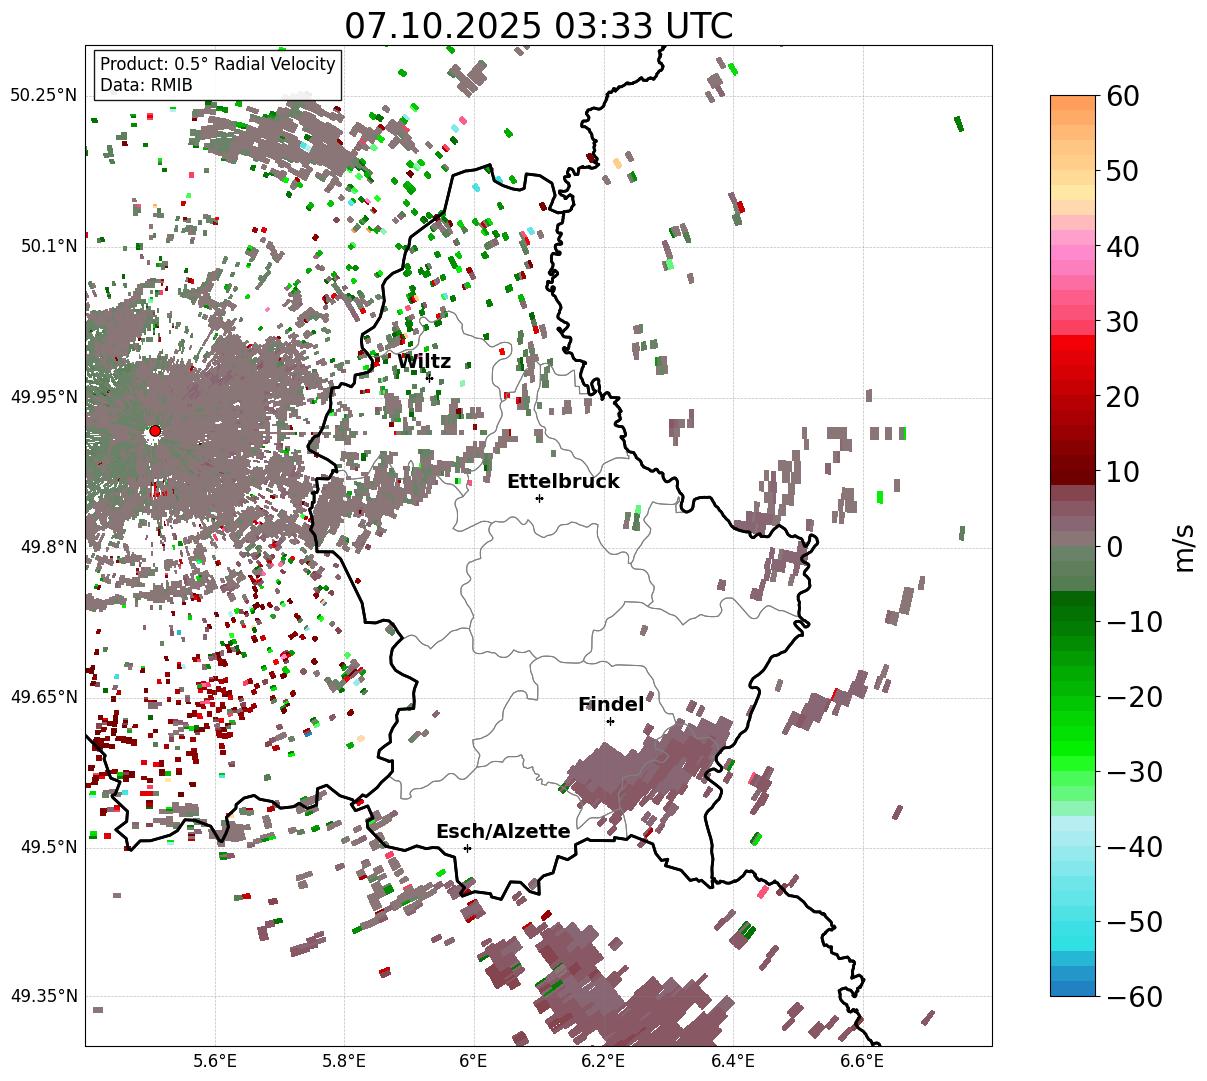Click the colorbar 0 tick label
This screenshot has width=1207, height=1081.
[x=1114, y=546]
